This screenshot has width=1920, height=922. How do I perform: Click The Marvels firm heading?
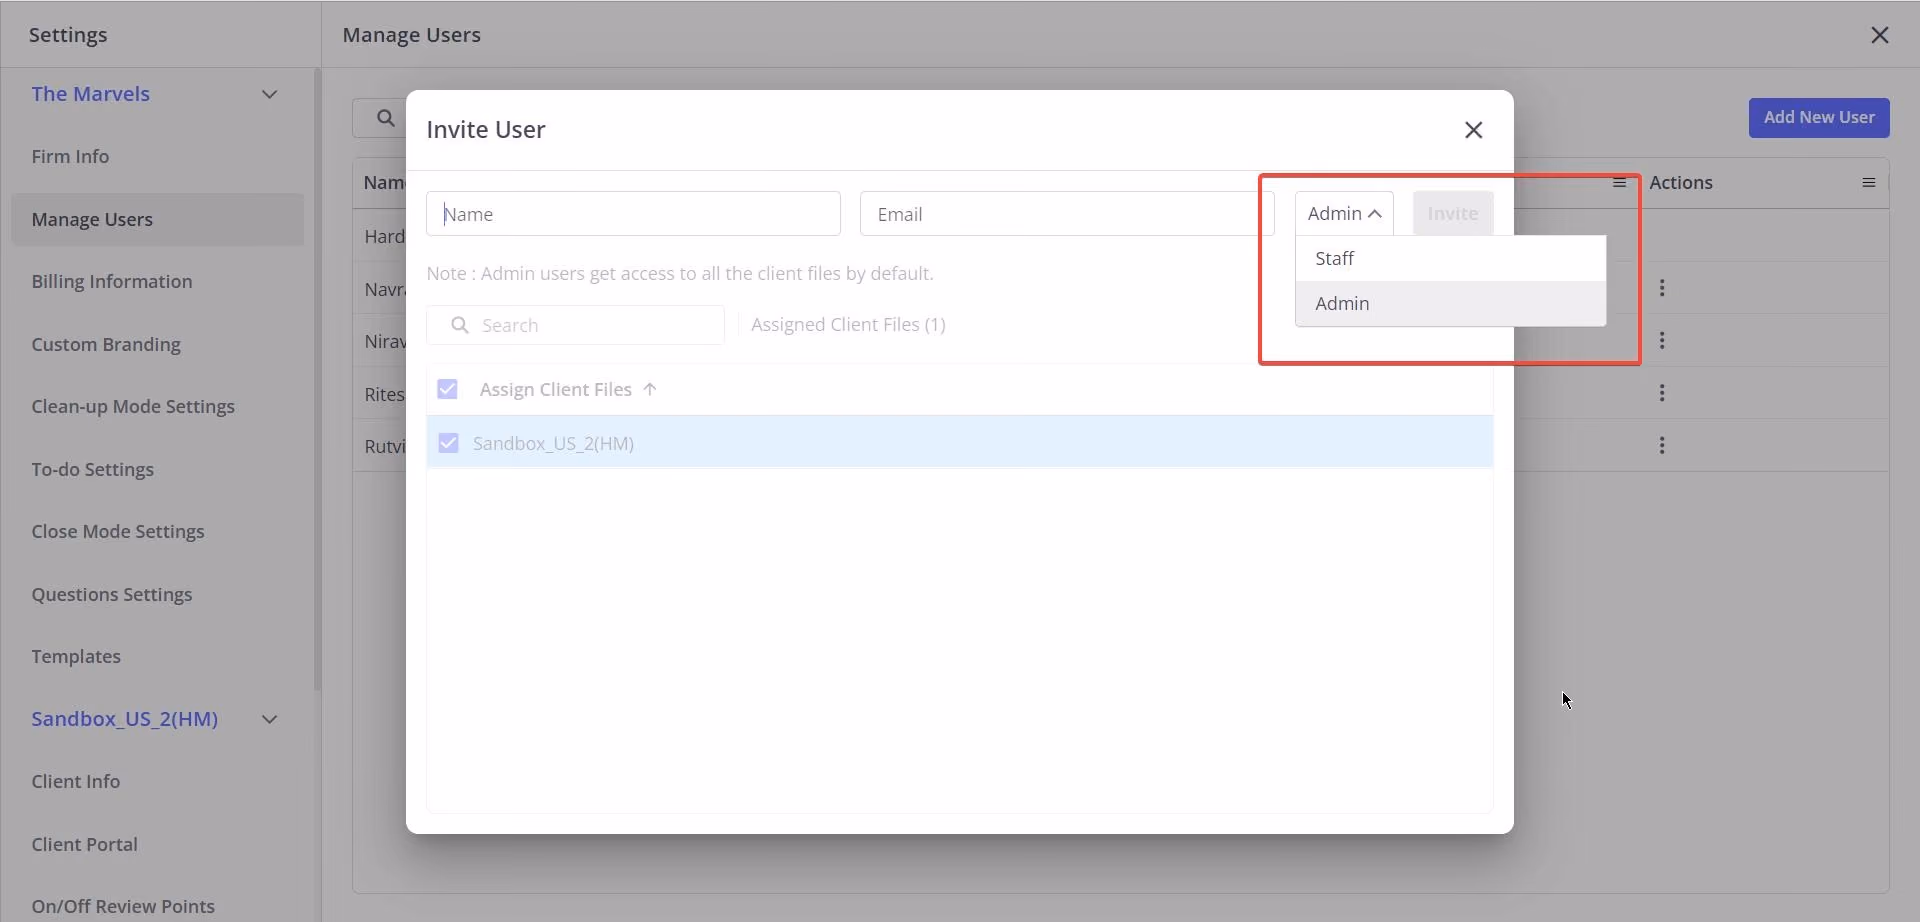(x=90, y=94)
